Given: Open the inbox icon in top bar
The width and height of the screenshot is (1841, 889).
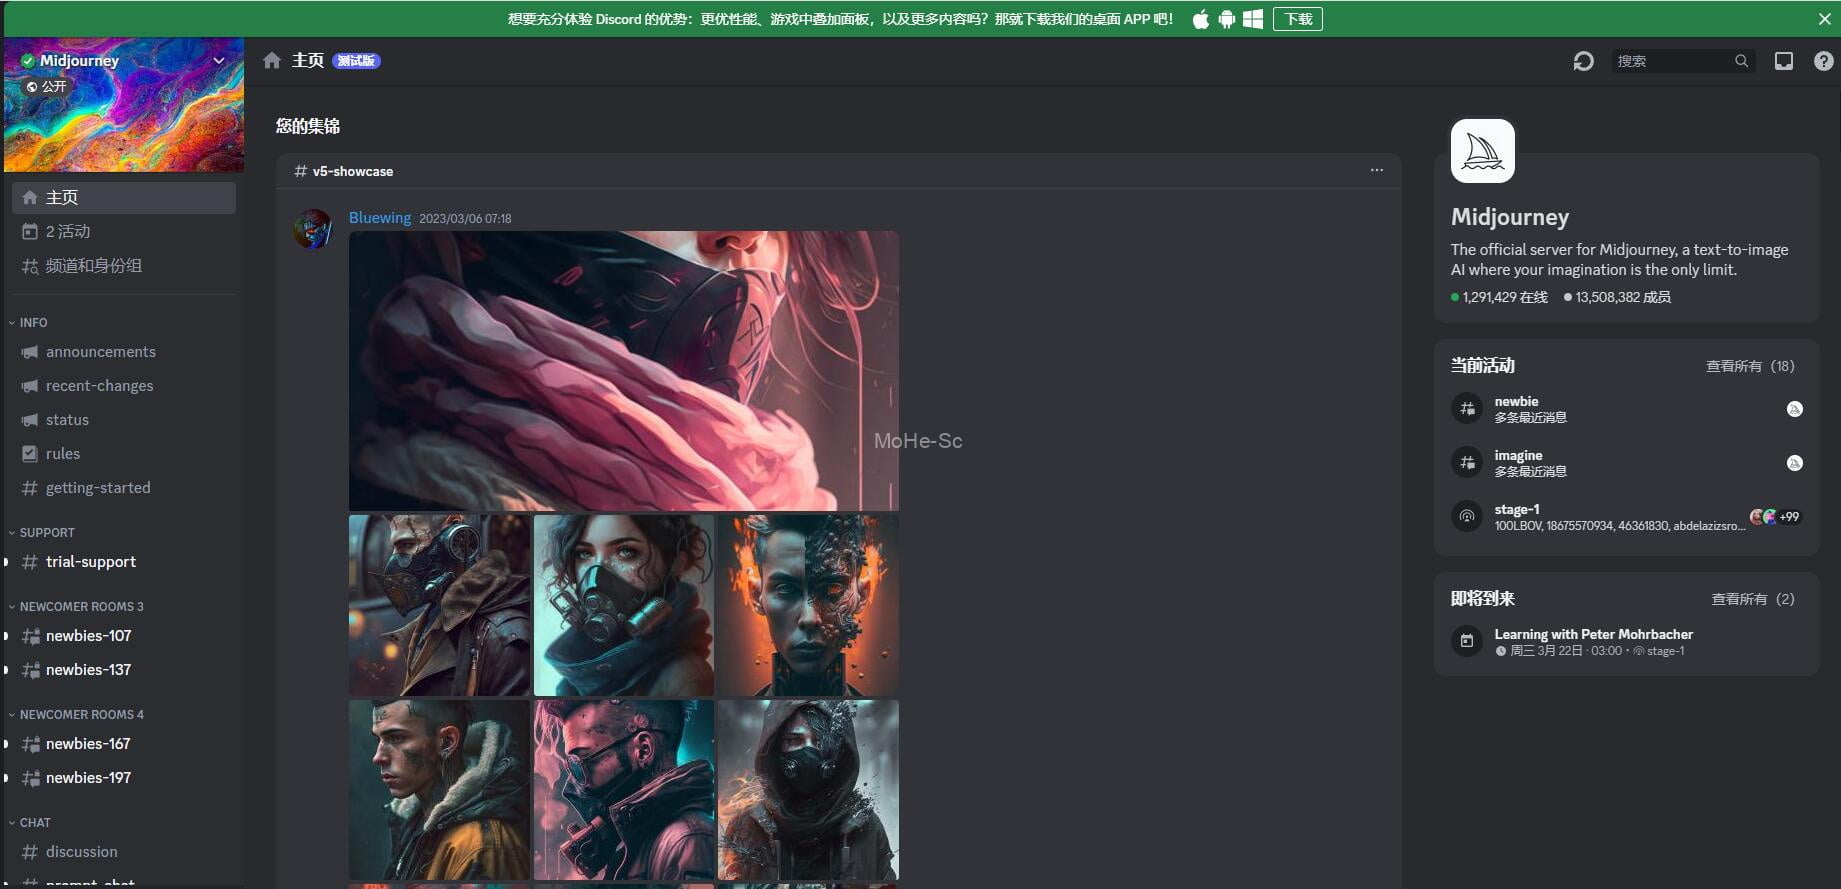Looking at the screenshot, I should pos(1783,61).
